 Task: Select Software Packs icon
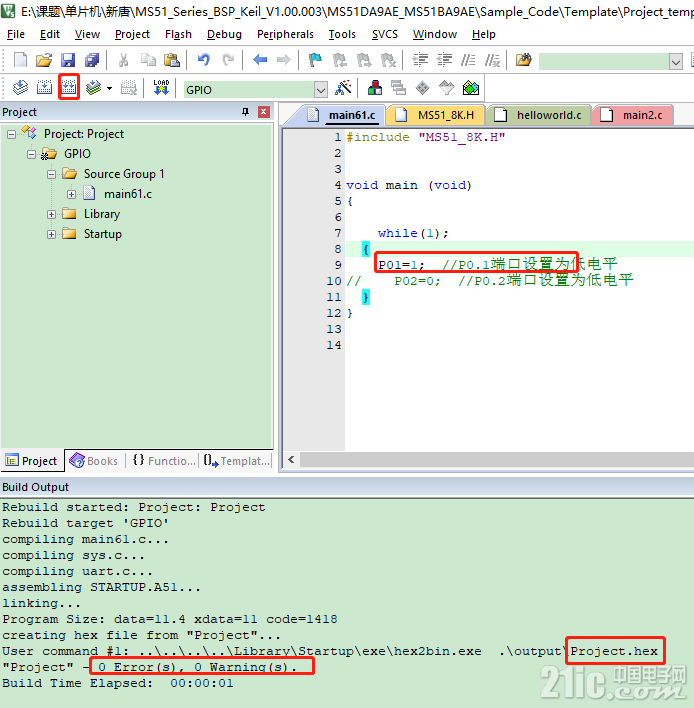(x=447, y=88)
